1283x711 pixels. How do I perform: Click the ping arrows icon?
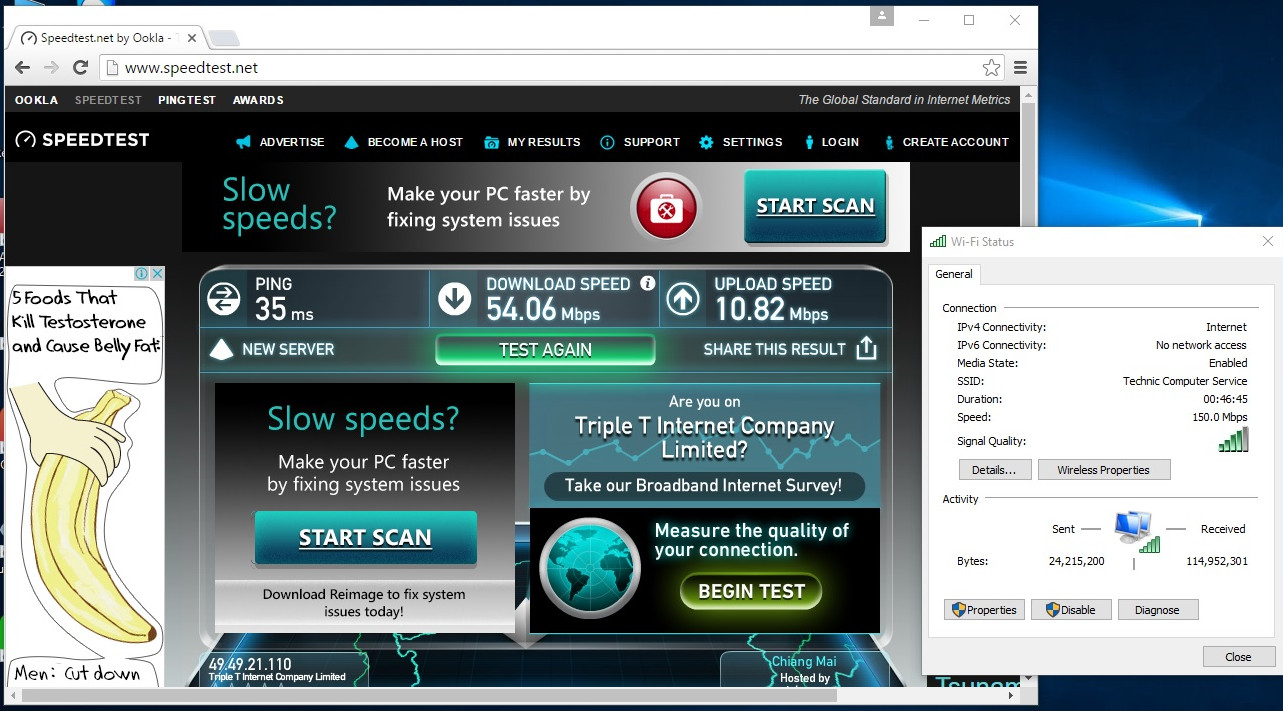(223, 299)
